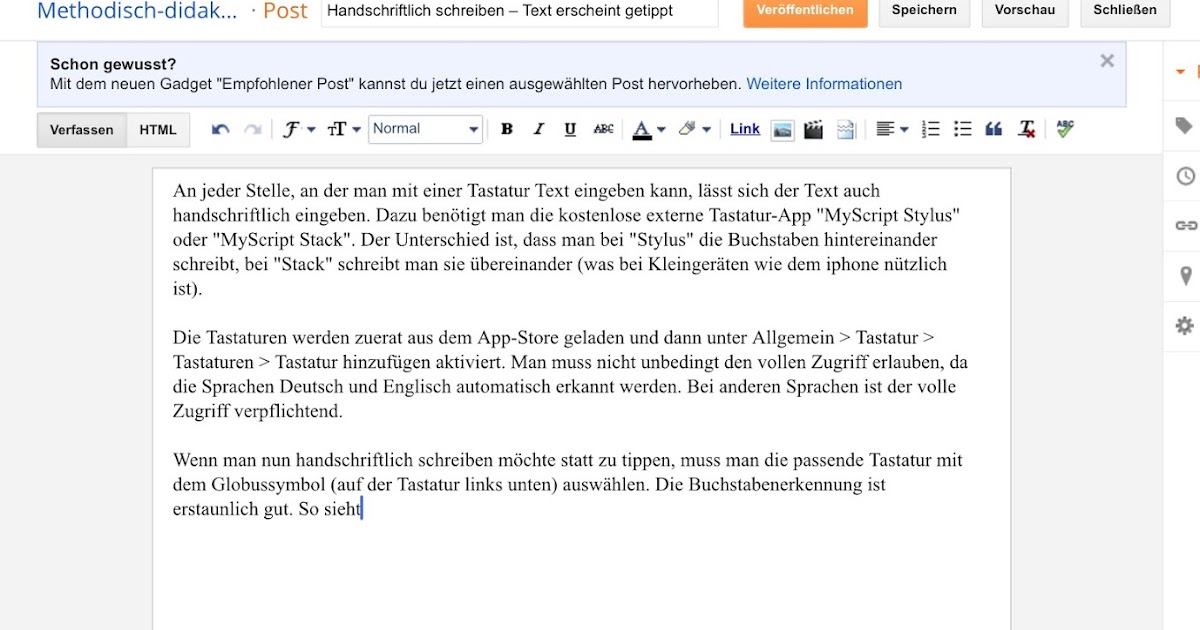This screenshot has height=630, width=1200.
Task: Toggle numbered list
Action: point(930,129)
